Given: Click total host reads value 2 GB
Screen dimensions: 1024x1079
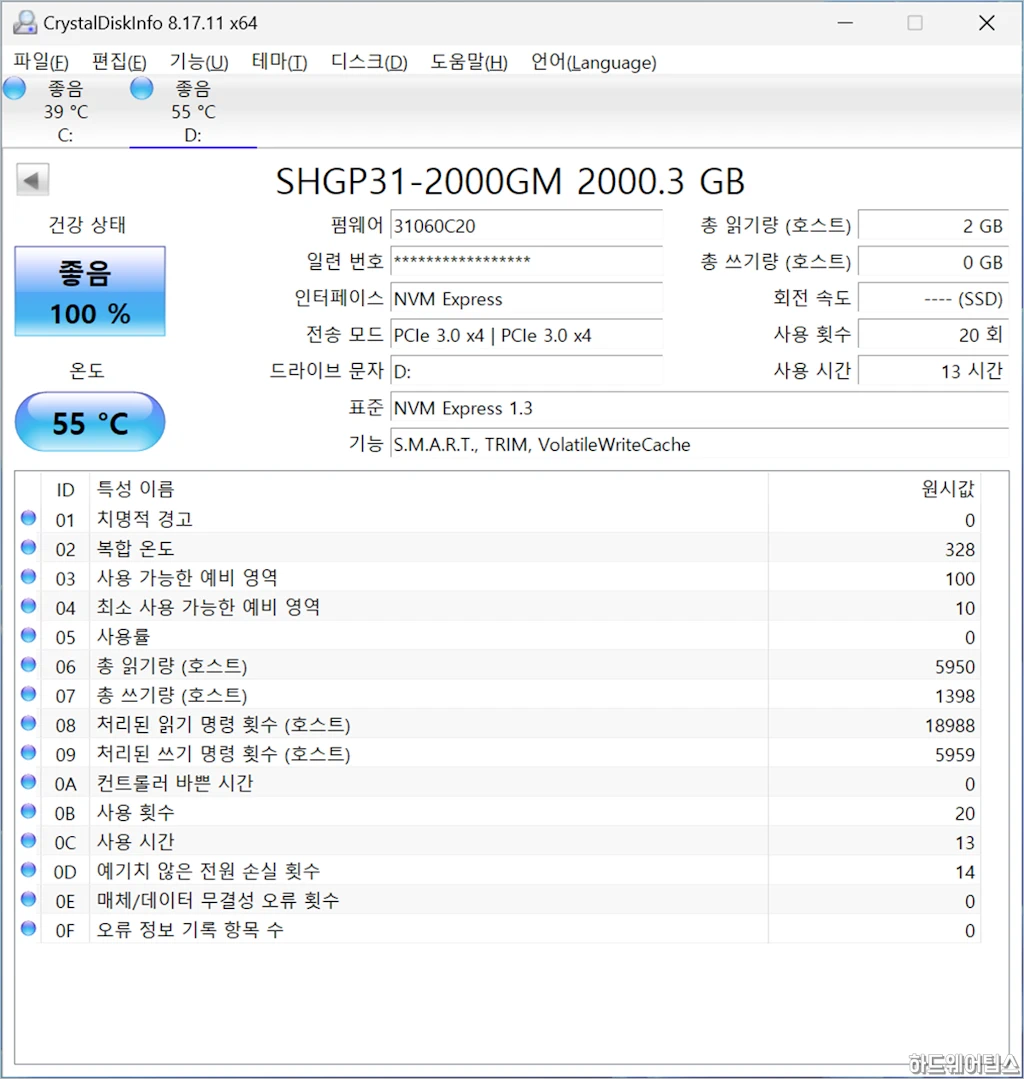Looking at the screenshot, I should pyautogui.click(x=933, y=226).
